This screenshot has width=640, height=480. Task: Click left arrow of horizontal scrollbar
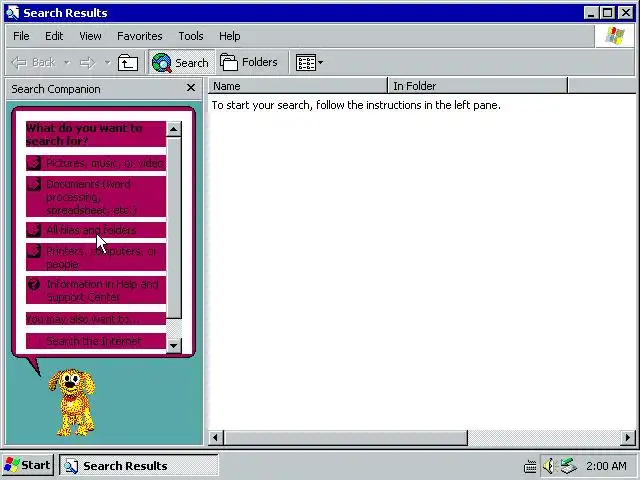coord(215,438)
